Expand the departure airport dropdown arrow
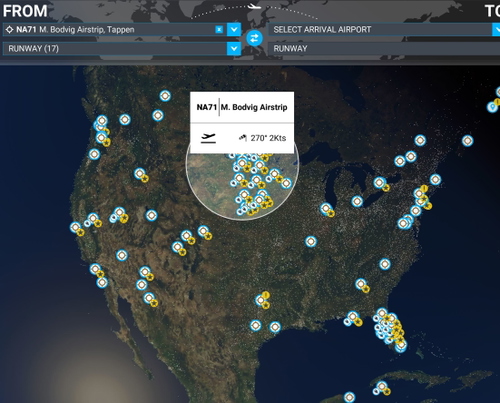 click(x=234, y=30)
